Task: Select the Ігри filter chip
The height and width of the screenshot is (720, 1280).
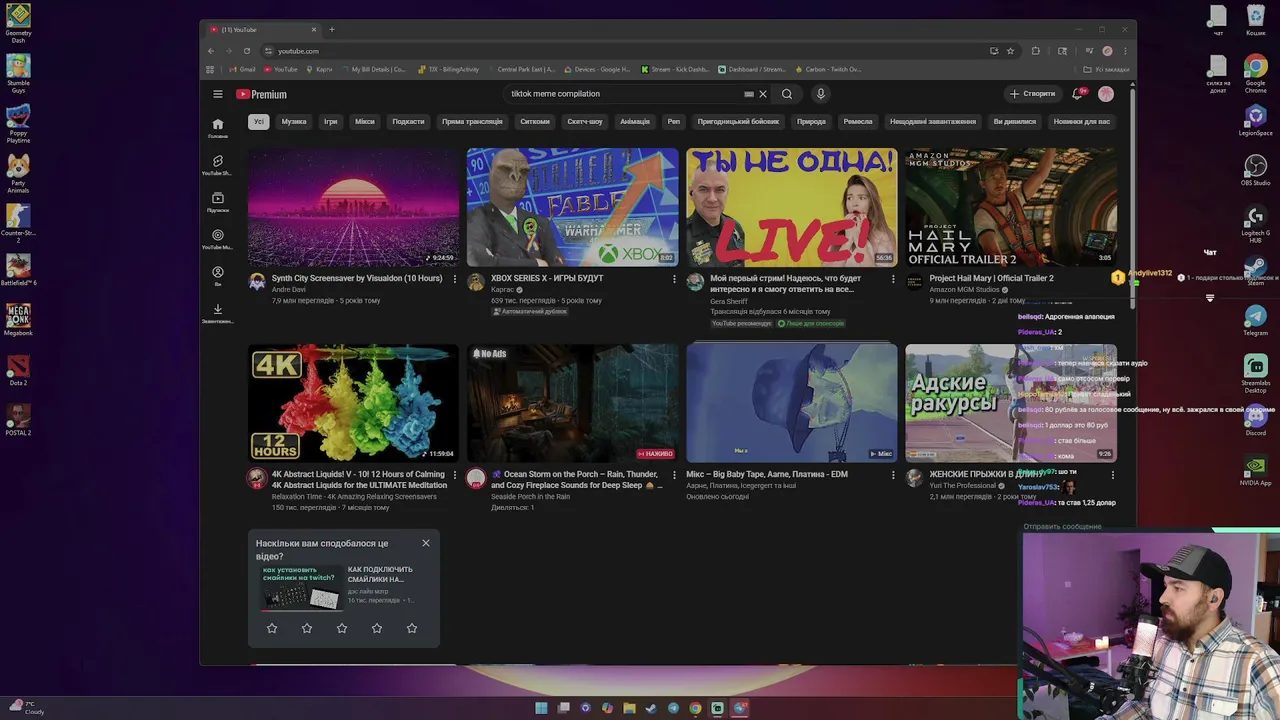Action: [x=331, y=122]
